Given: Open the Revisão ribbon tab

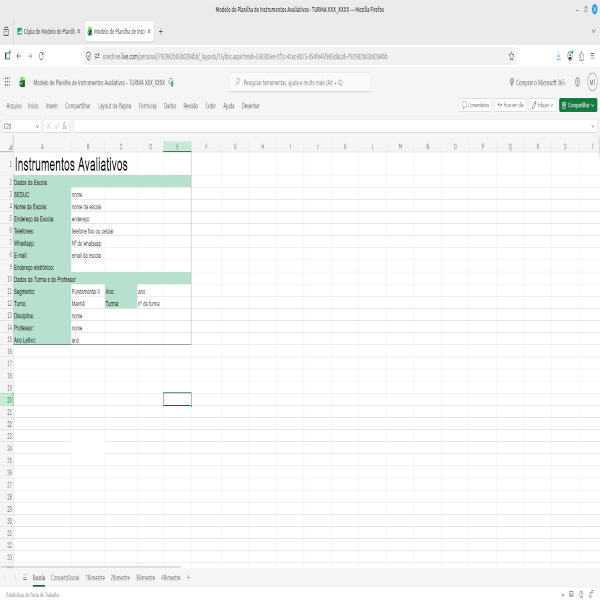Looking at the screenshot, I should (x=191, y=106).
